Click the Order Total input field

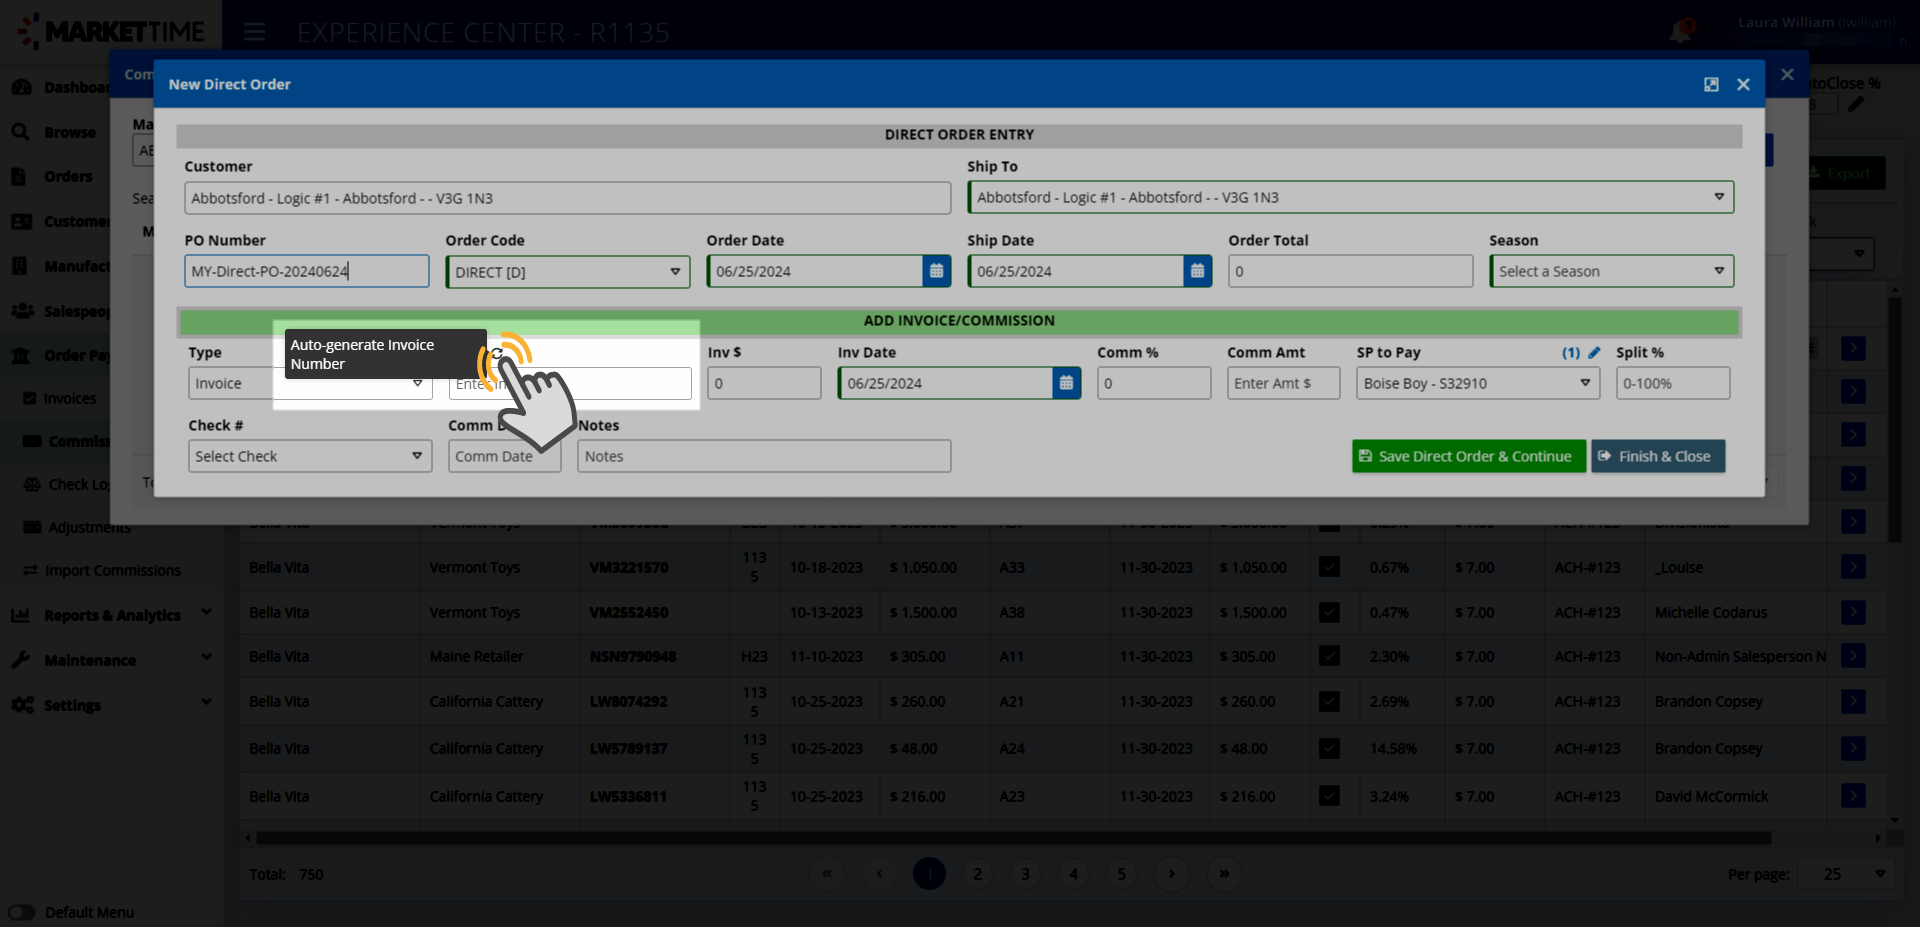pos(1350,271)
